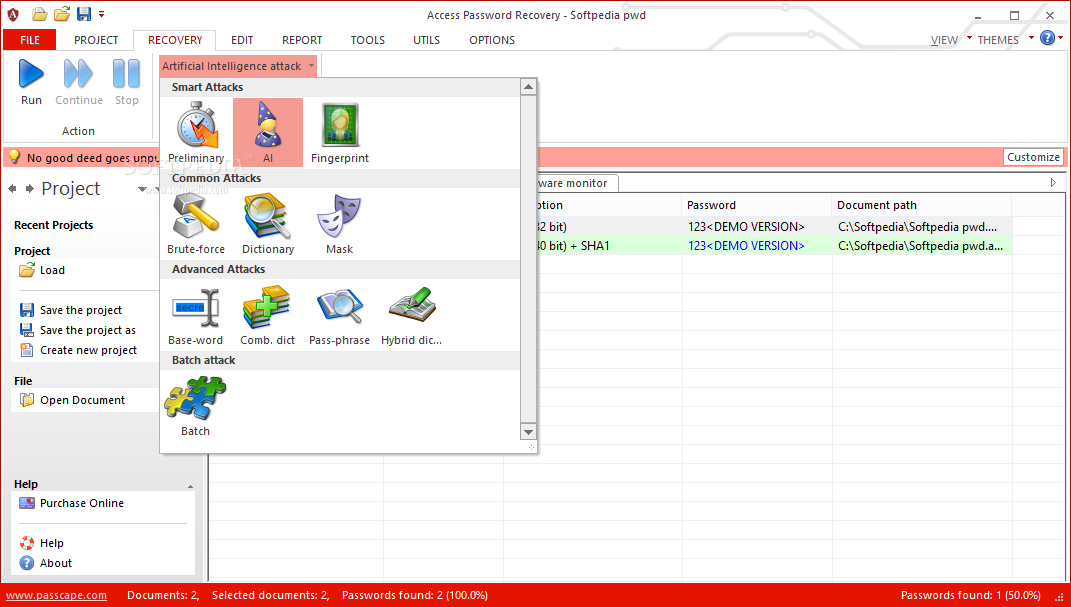Switch to the REPORT ribbon tab
Viewport: 1071px width, 607px height.
coord(302,40)
